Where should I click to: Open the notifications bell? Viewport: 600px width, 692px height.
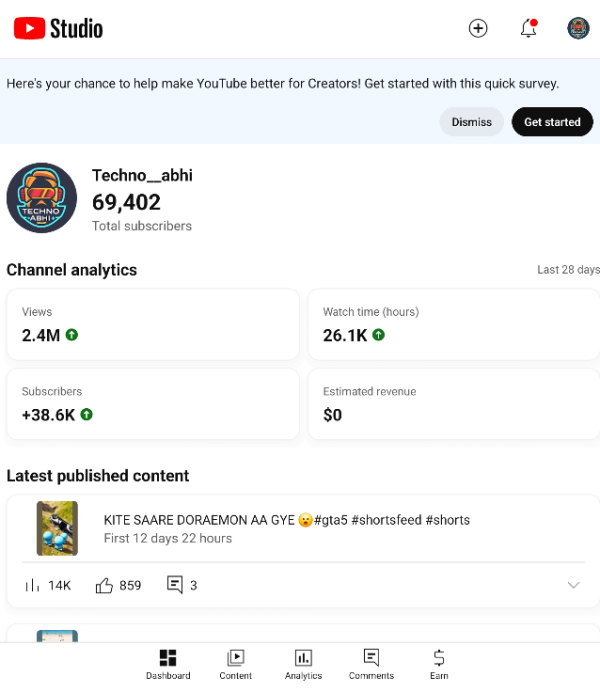click(x=529, y=28)
